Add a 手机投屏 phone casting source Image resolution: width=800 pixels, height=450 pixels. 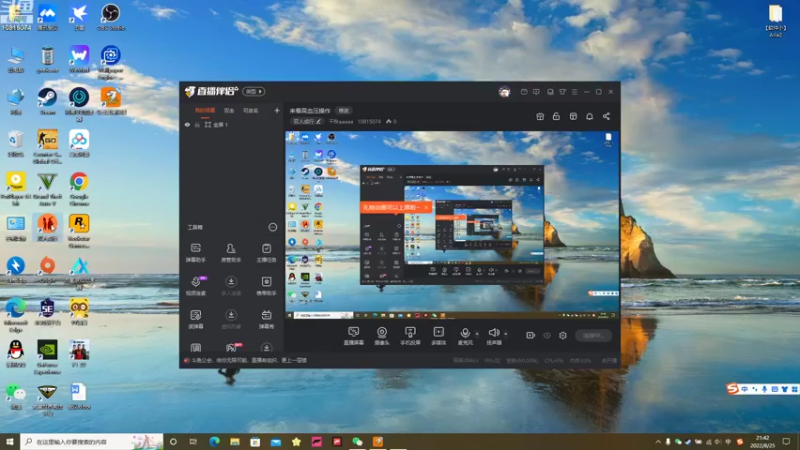[410, 336]
